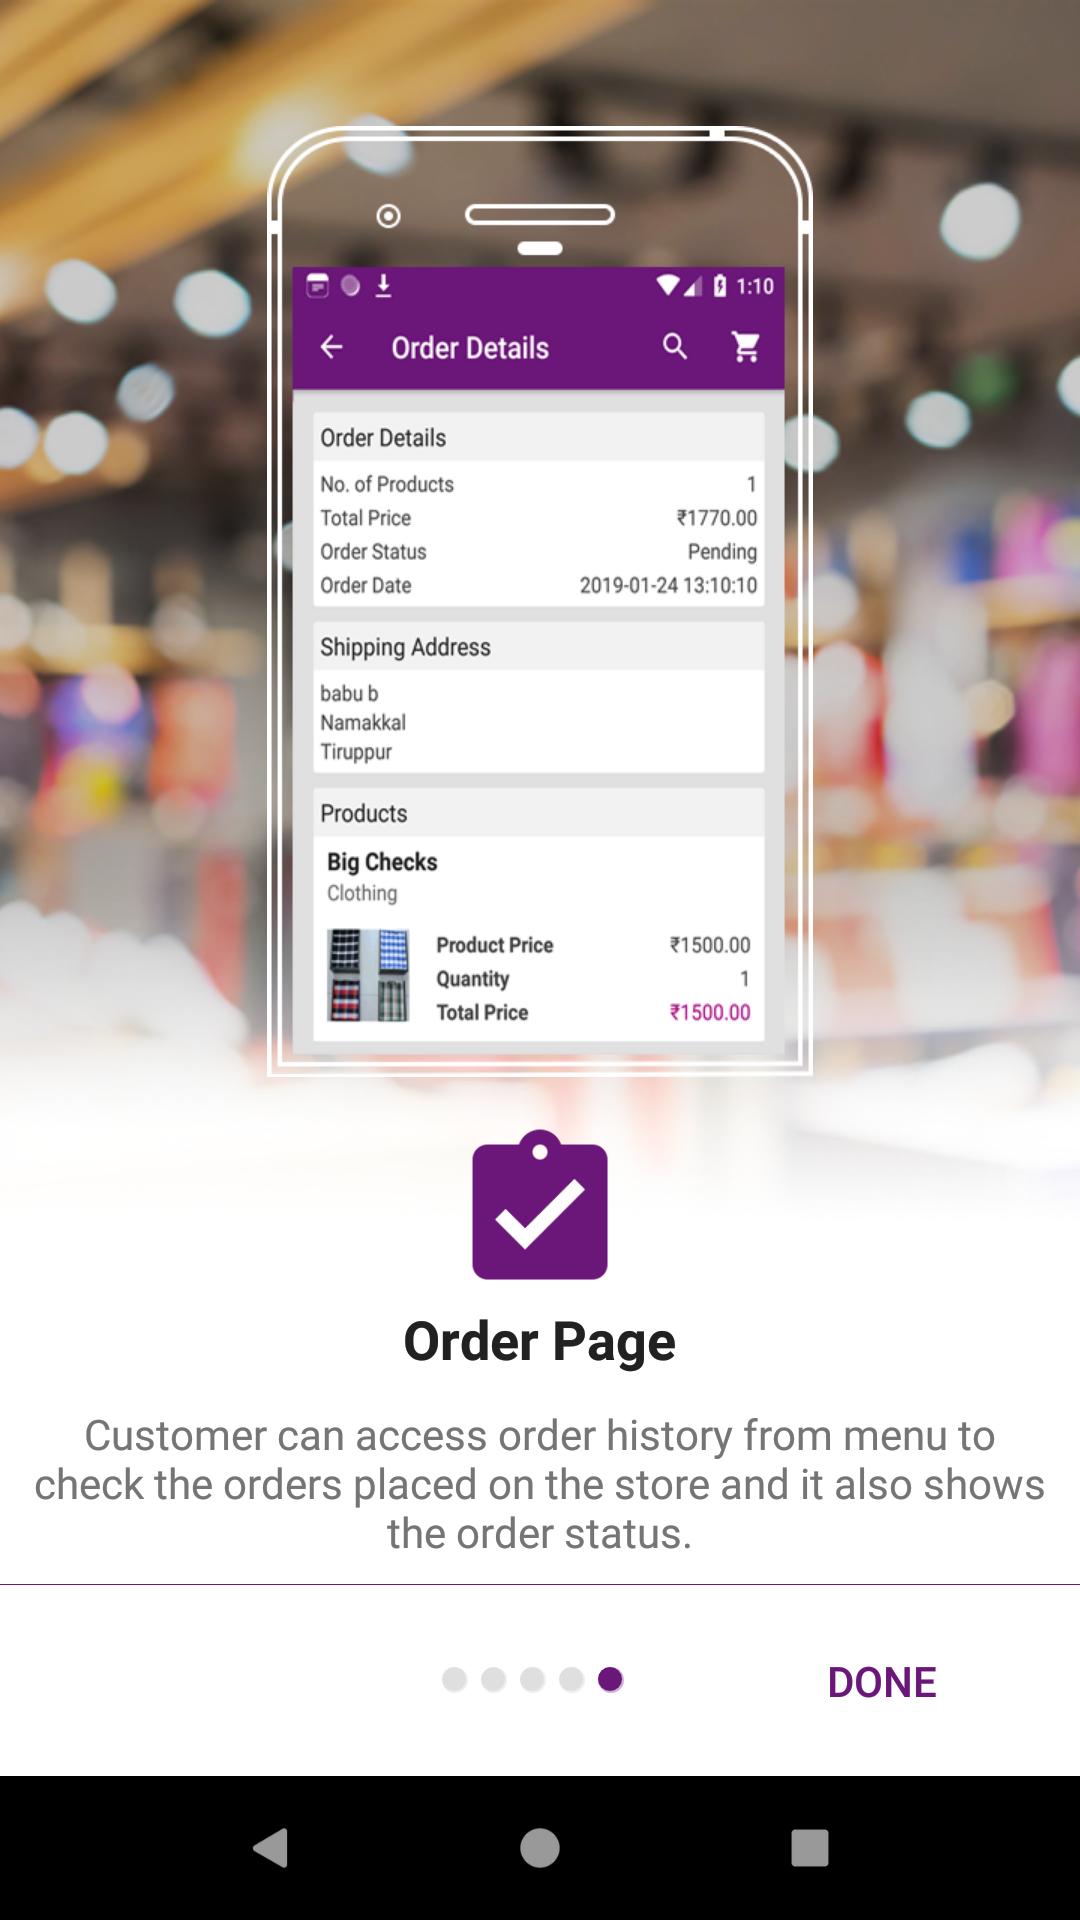Tap the Big Checks product thumbnail

pos(369,975)
